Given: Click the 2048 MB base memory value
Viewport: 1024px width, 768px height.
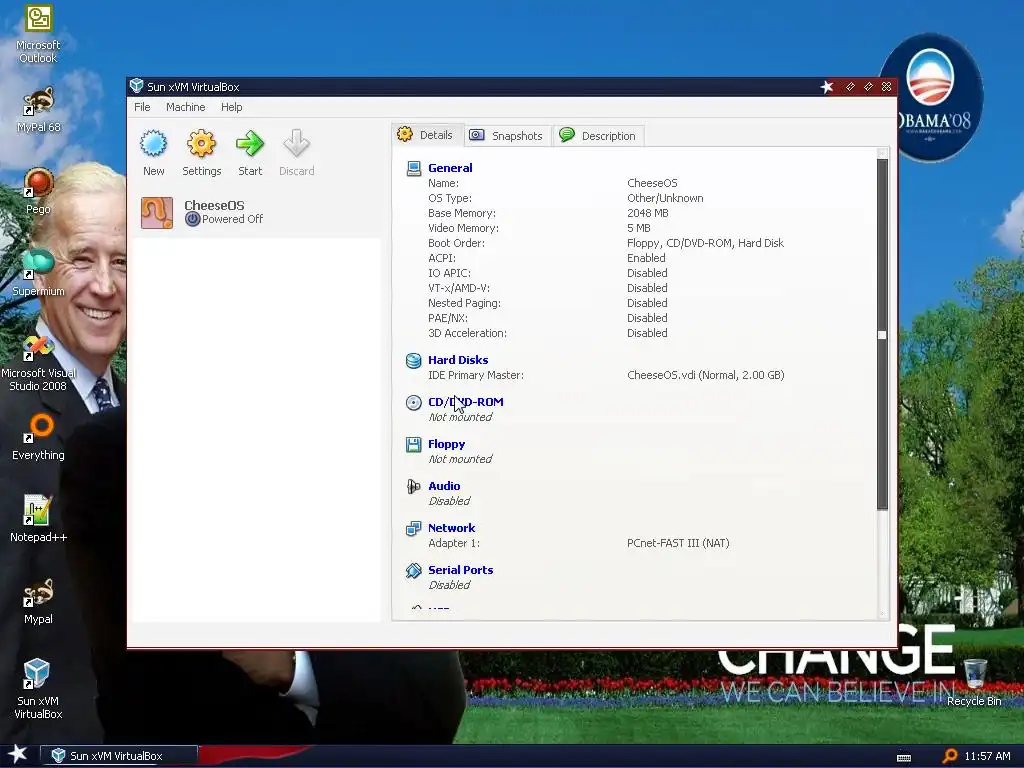Looking at the screenshot, I should click(647, 213).
